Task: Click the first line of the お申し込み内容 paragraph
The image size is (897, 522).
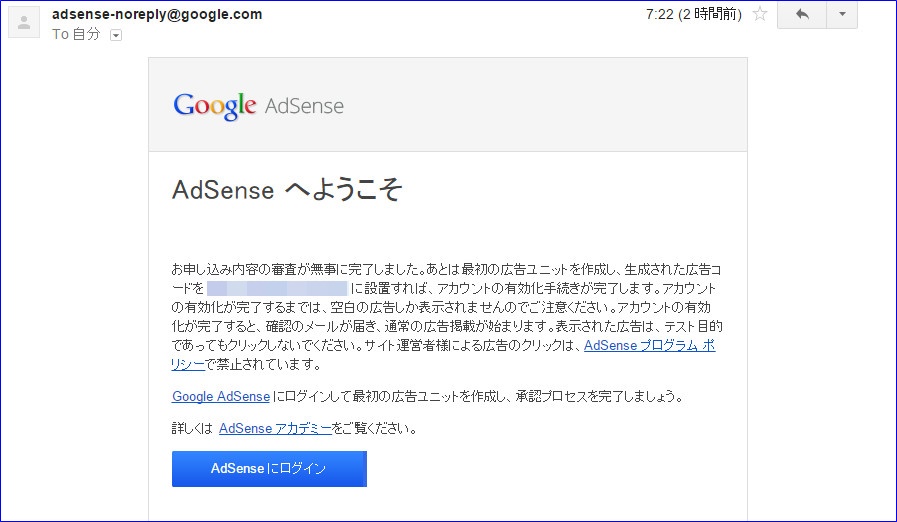Action: tap(446, 269)
